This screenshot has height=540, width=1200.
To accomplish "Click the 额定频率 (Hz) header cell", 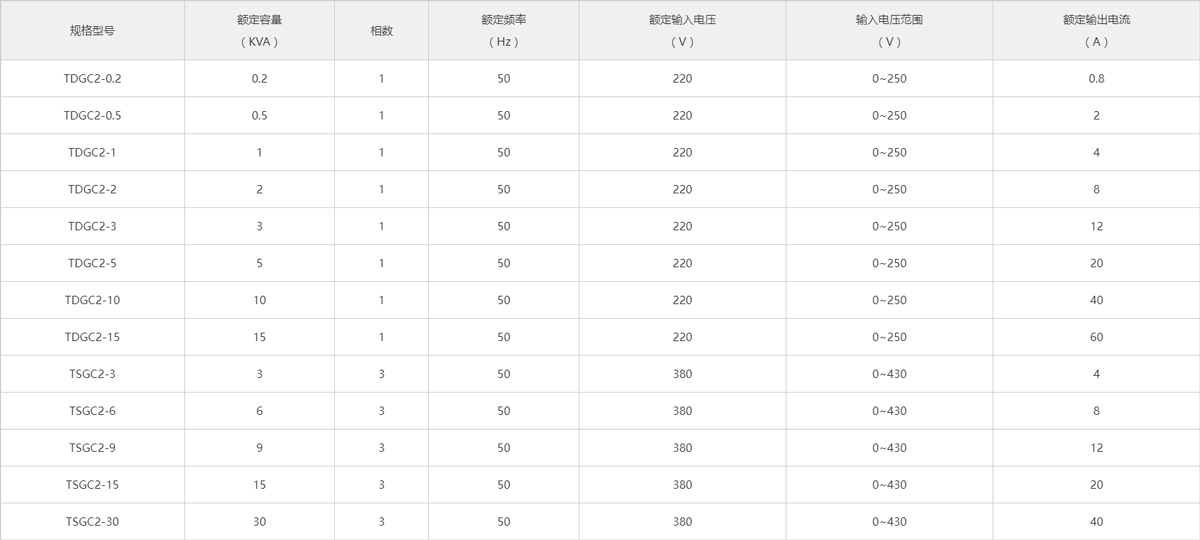I will (503, 31).
